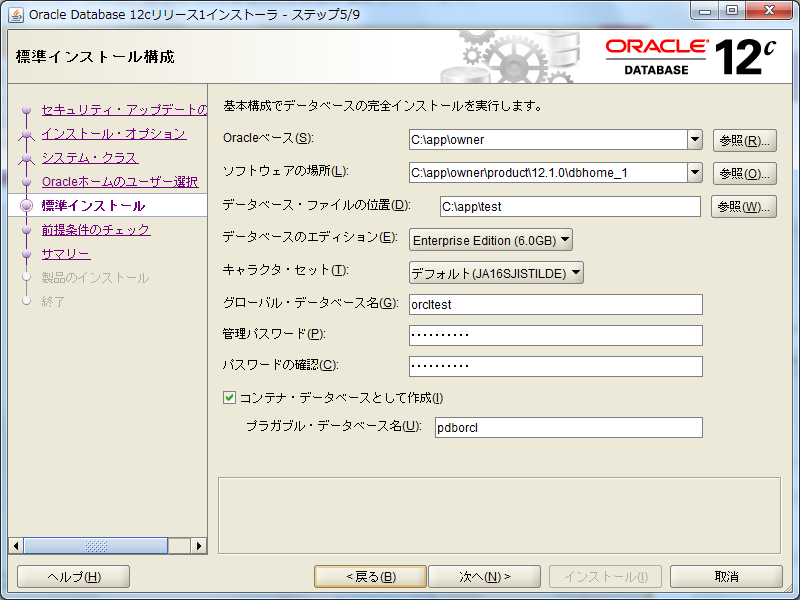Go to サマリー step link
Viewport: 800px width, 600px height.
(66, 254)
